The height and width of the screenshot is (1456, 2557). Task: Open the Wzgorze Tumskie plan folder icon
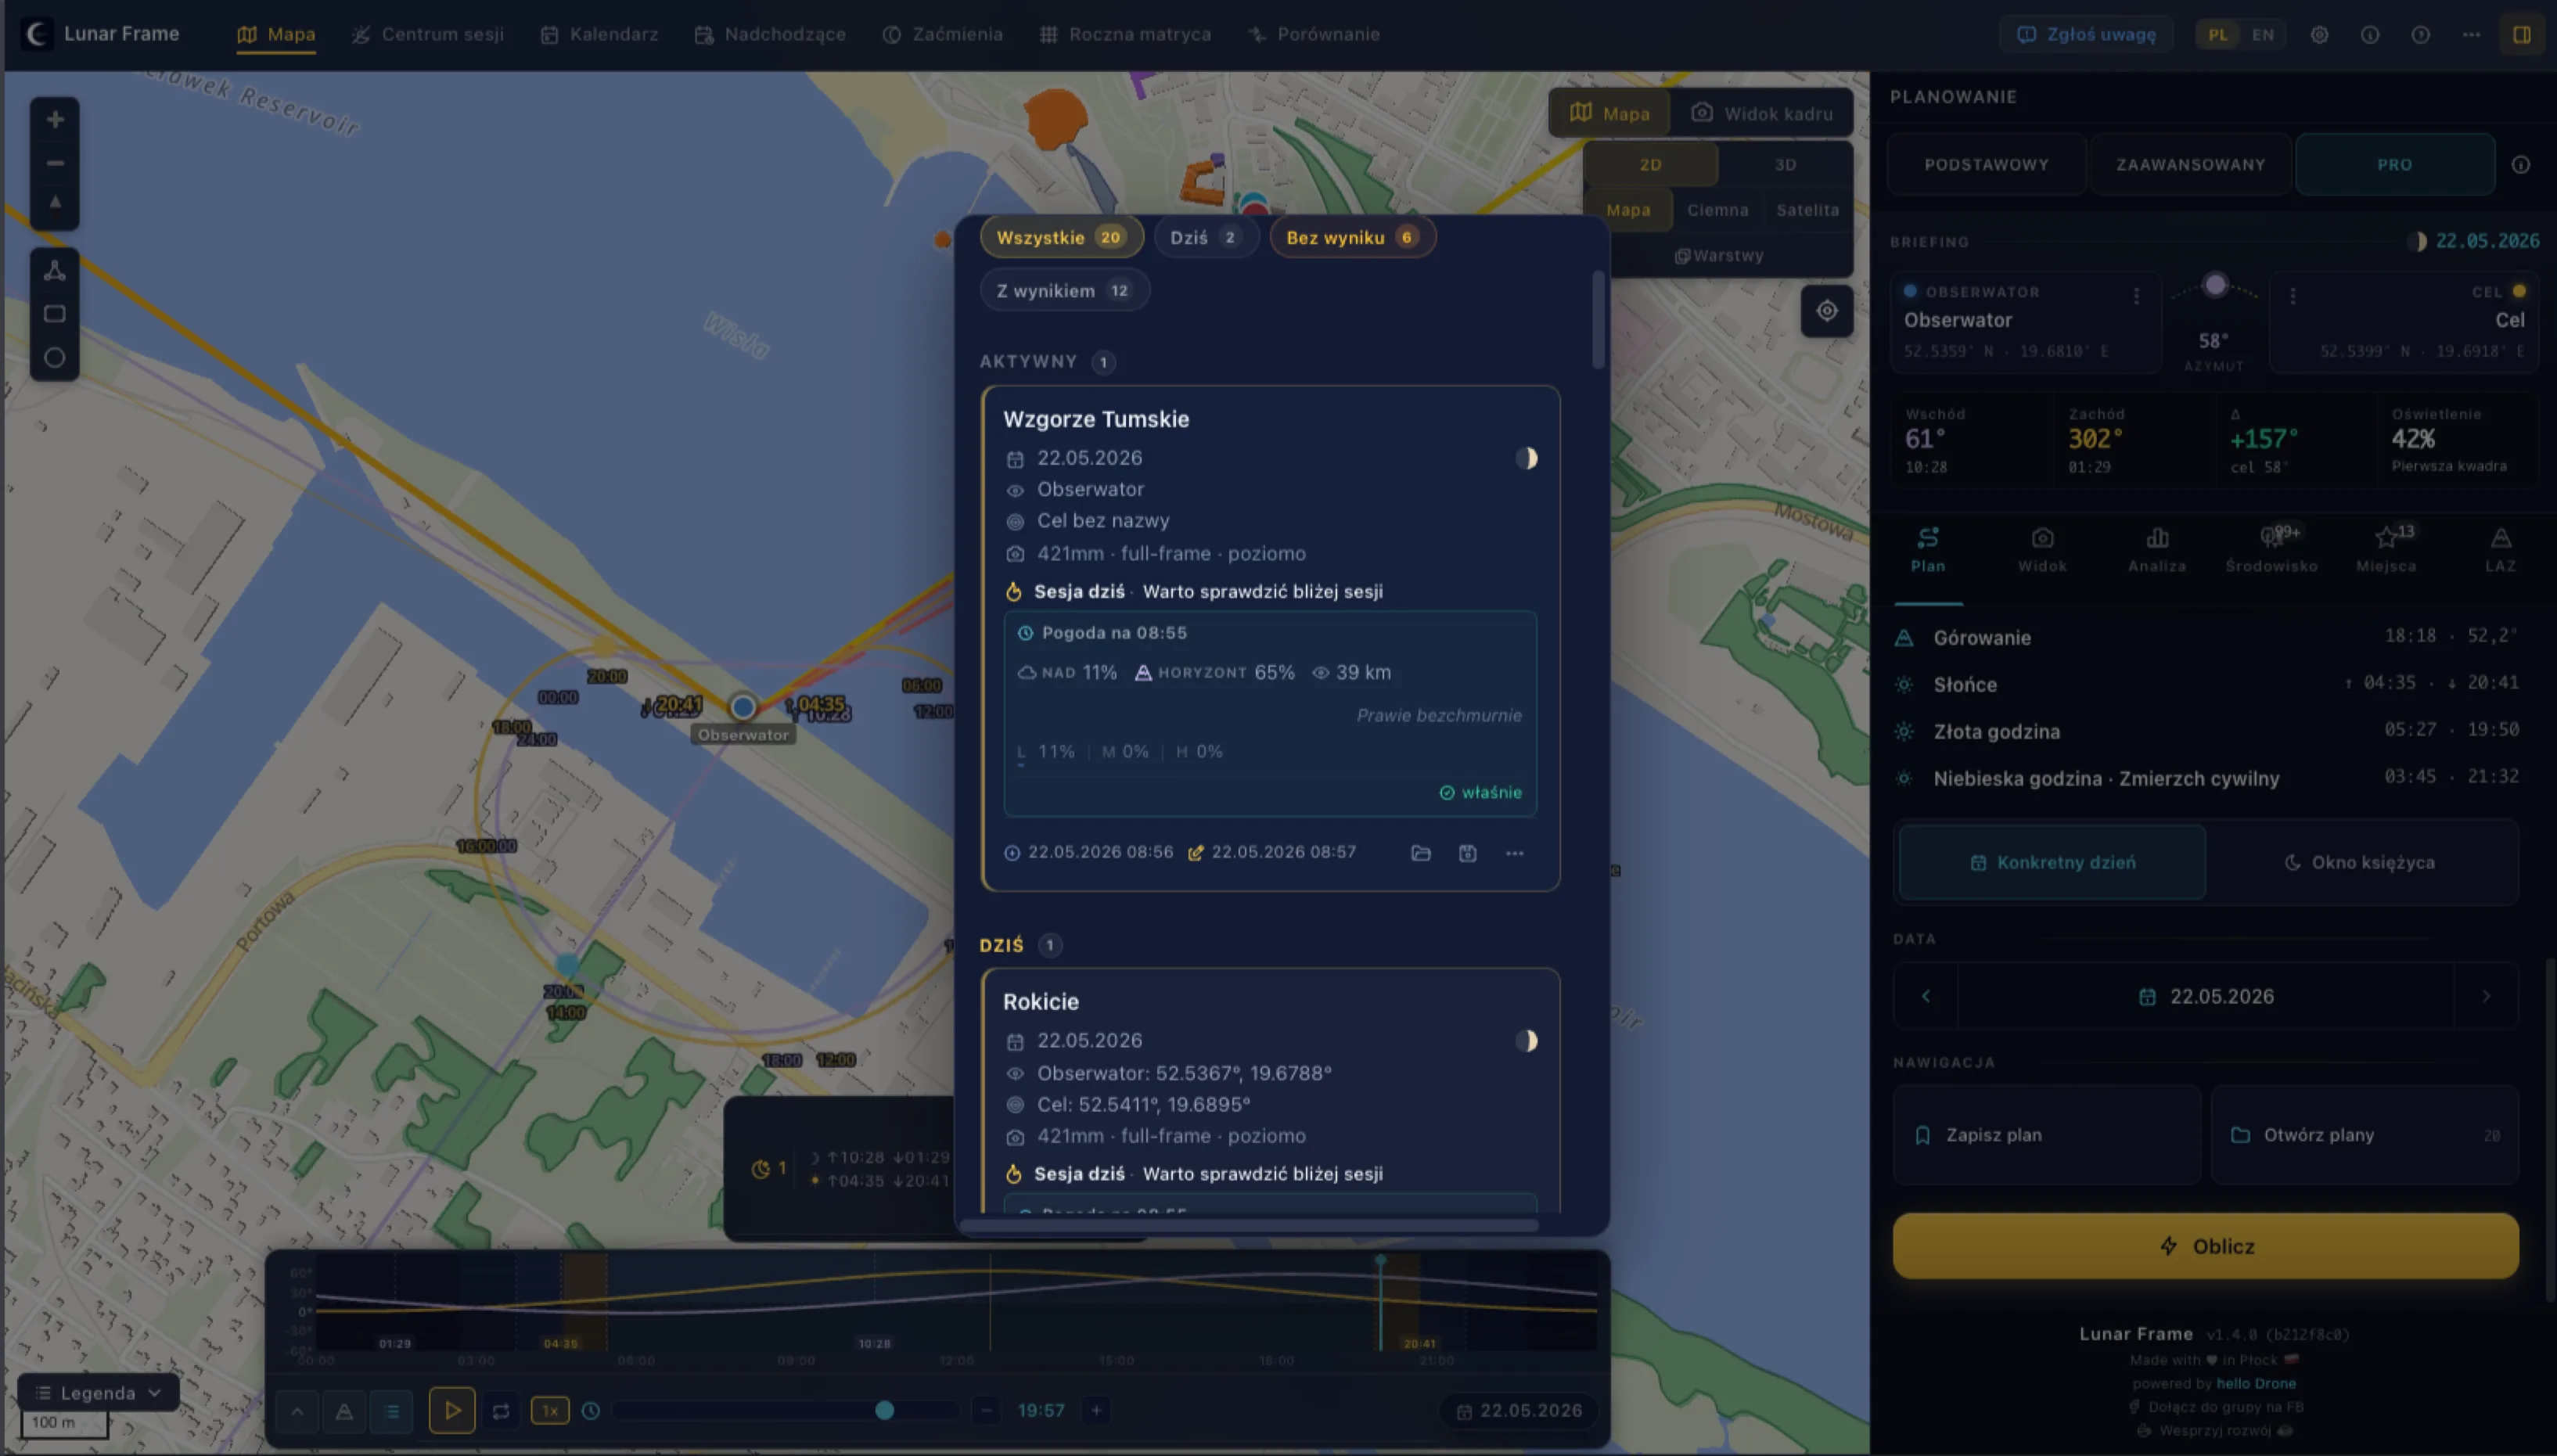point(1421,853)
